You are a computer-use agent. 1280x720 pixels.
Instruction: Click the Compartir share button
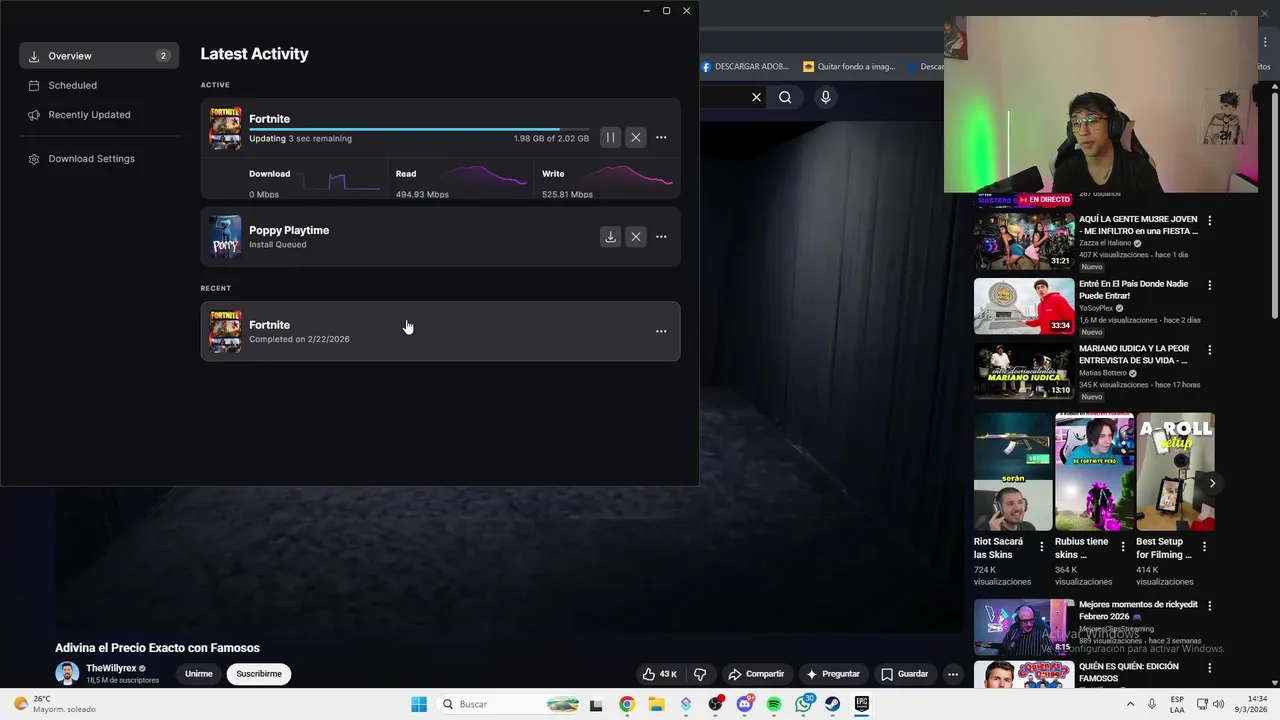click(756, 674)
